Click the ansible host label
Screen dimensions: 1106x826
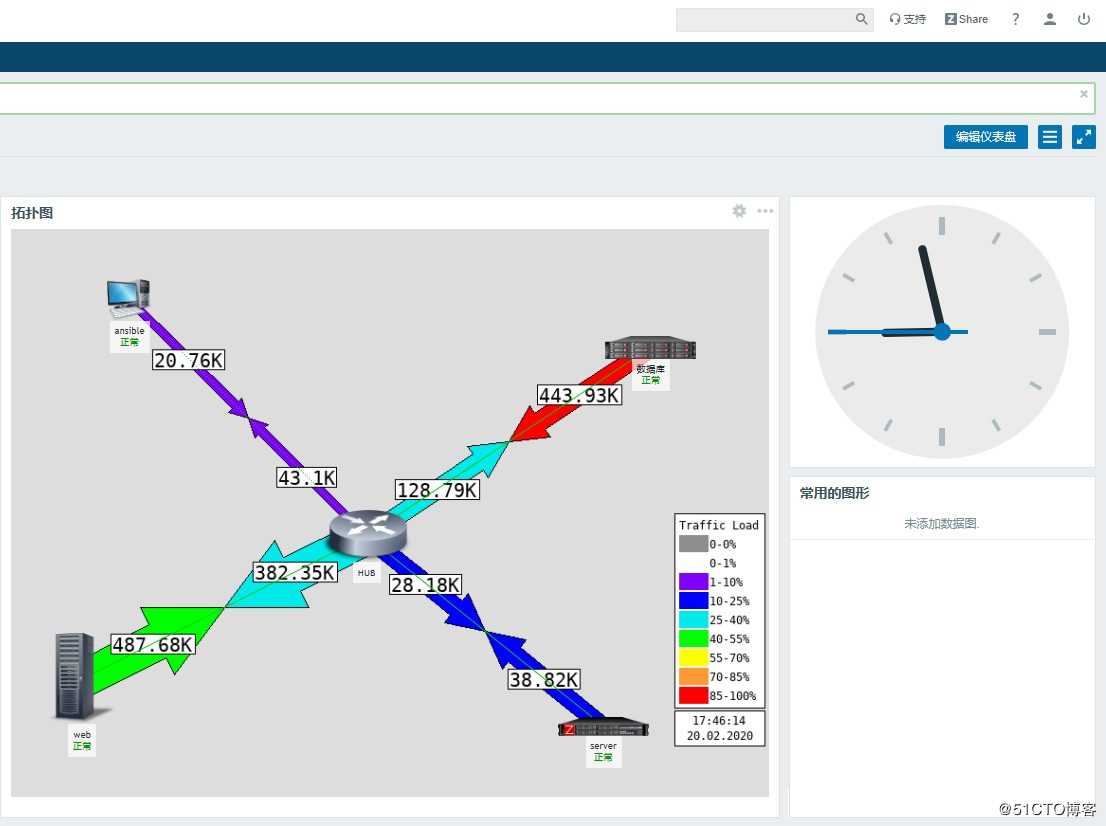pos(129,330)
